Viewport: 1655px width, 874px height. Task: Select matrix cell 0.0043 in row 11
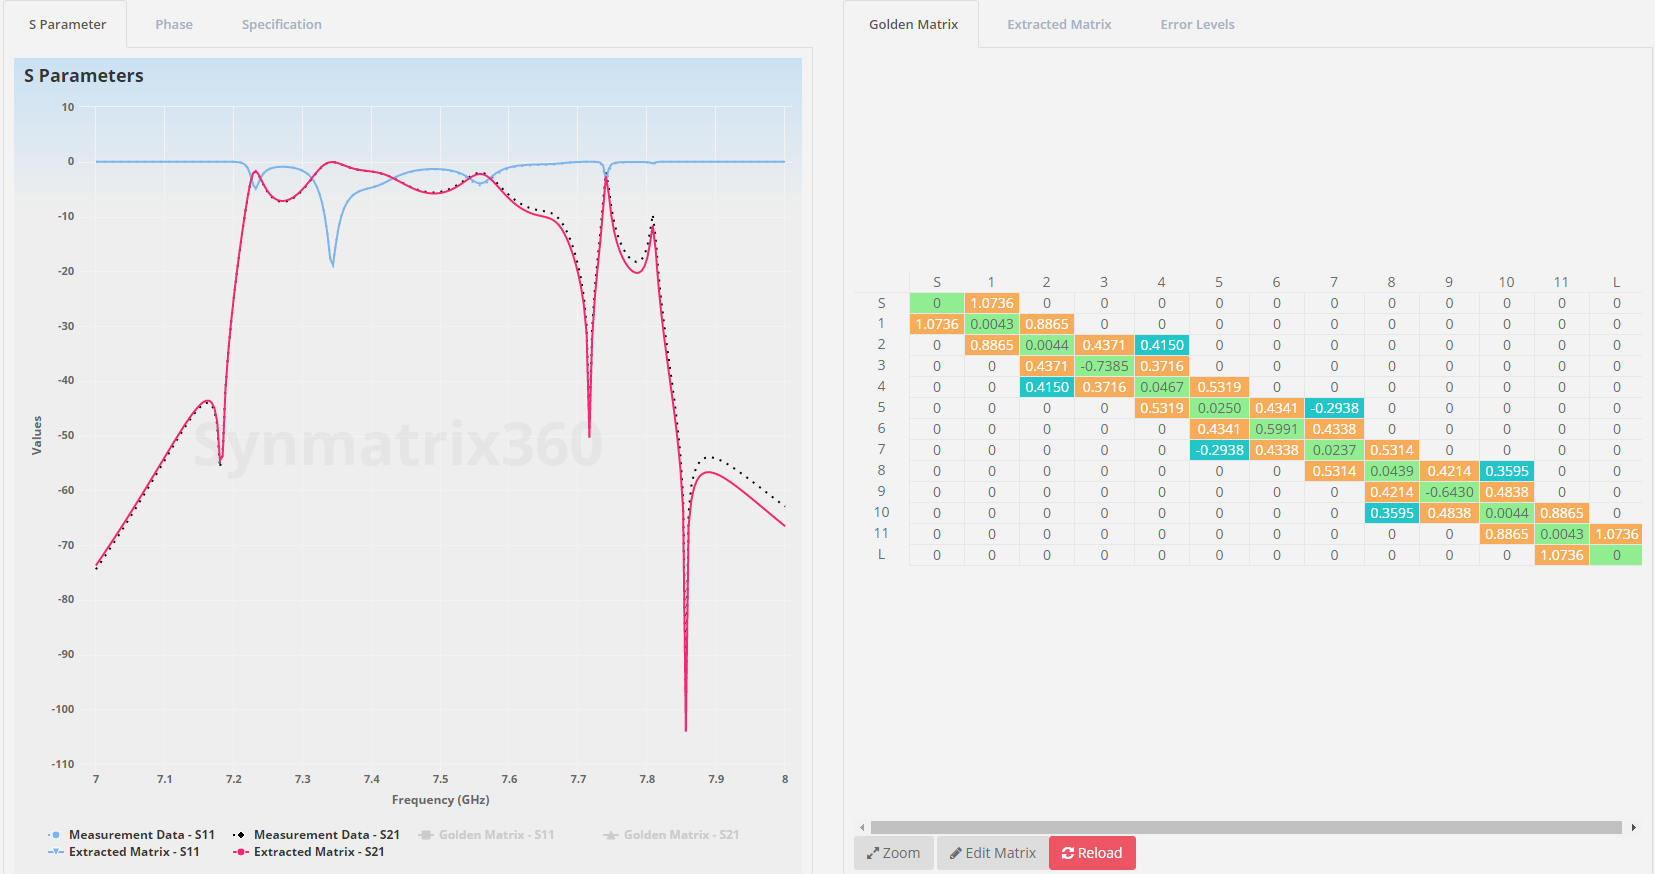1562,534
